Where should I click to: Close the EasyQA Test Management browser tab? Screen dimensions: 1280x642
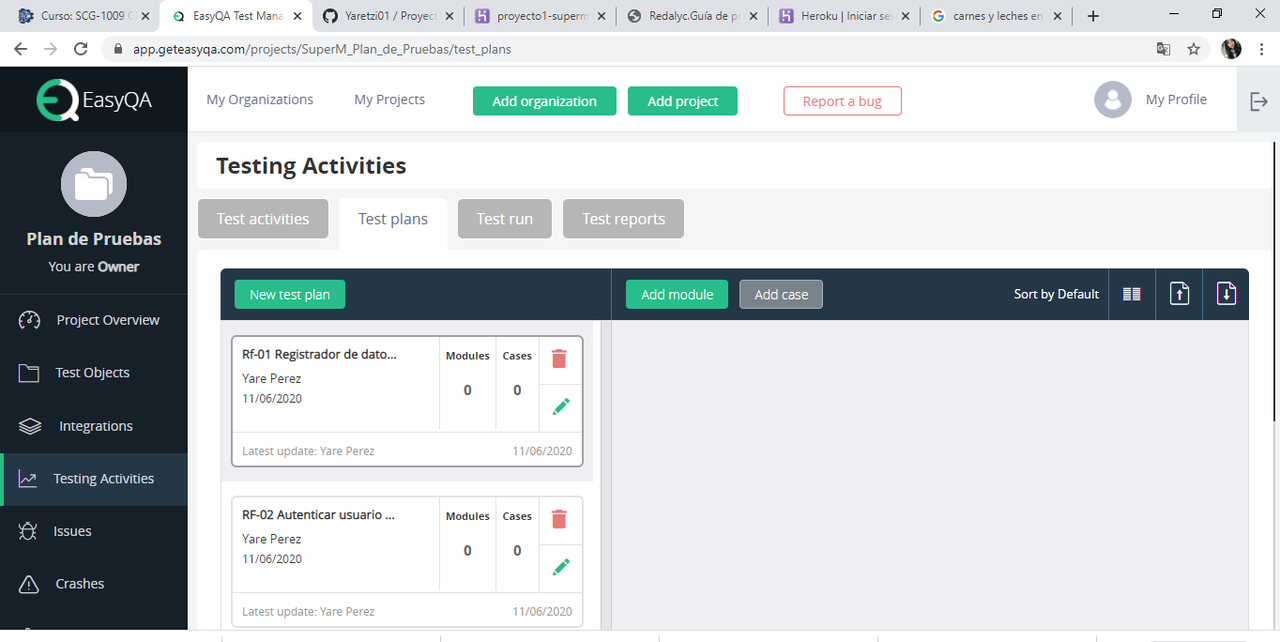(x=297, y=16)
